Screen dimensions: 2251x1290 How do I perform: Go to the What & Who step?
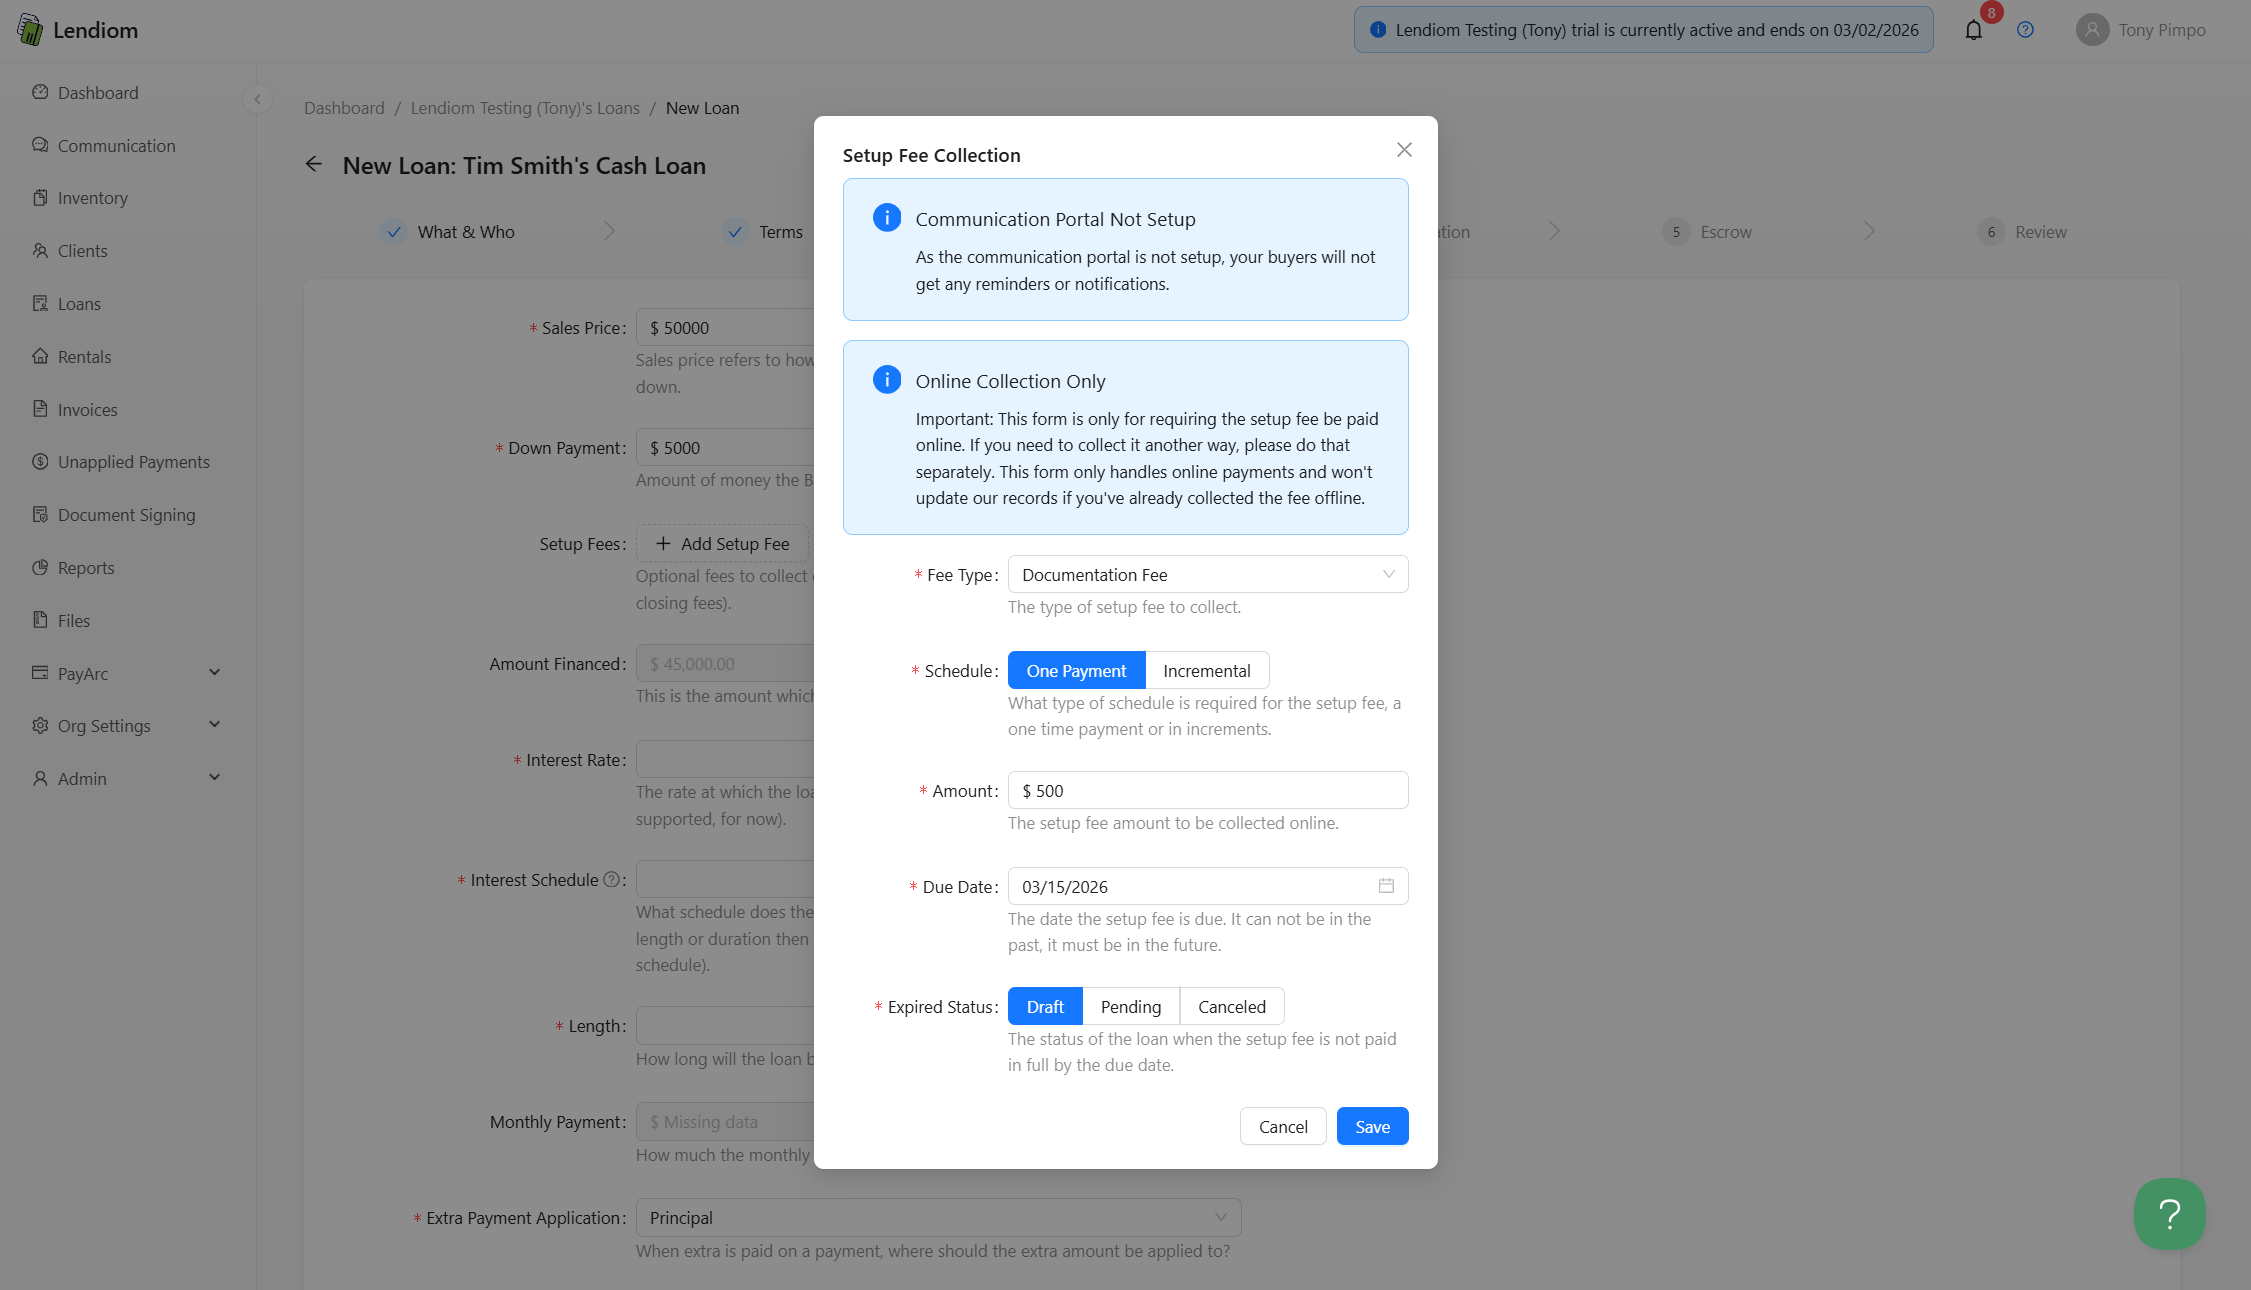(448, 232)
